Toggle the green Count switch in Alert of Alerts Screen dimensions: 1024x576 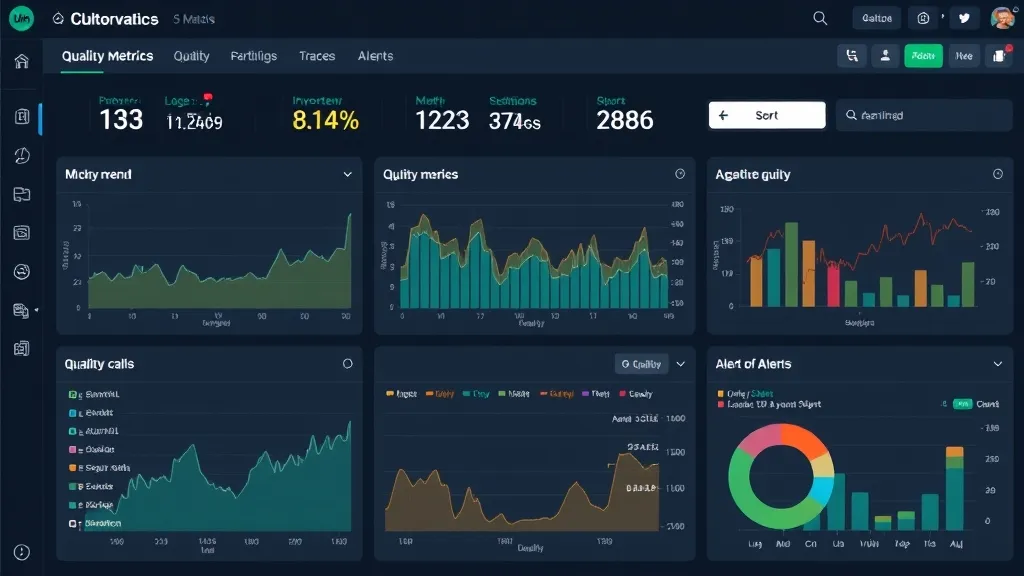tap(963, 404)
